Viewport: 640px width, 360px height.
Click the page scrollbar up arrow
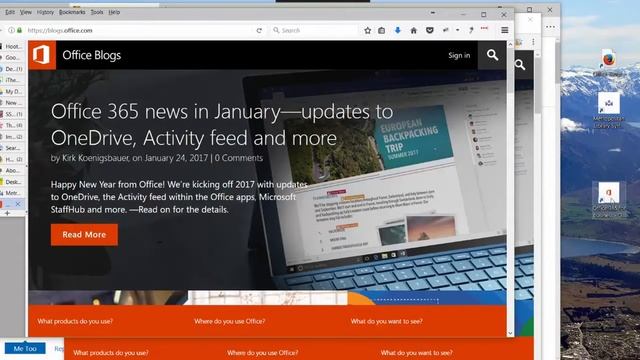(510, 44)
